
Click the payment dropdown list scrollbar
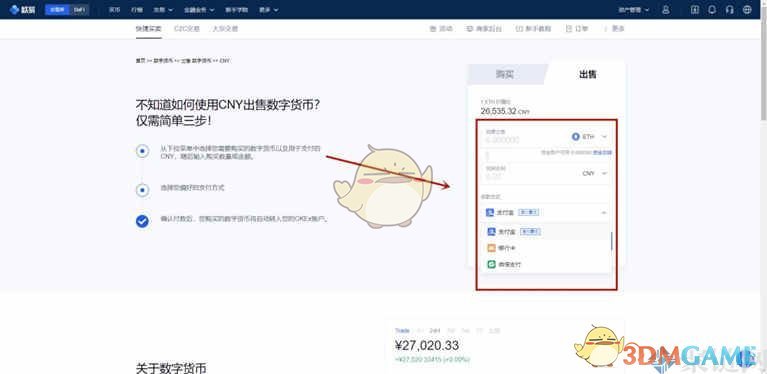click(x=611, y=241)
